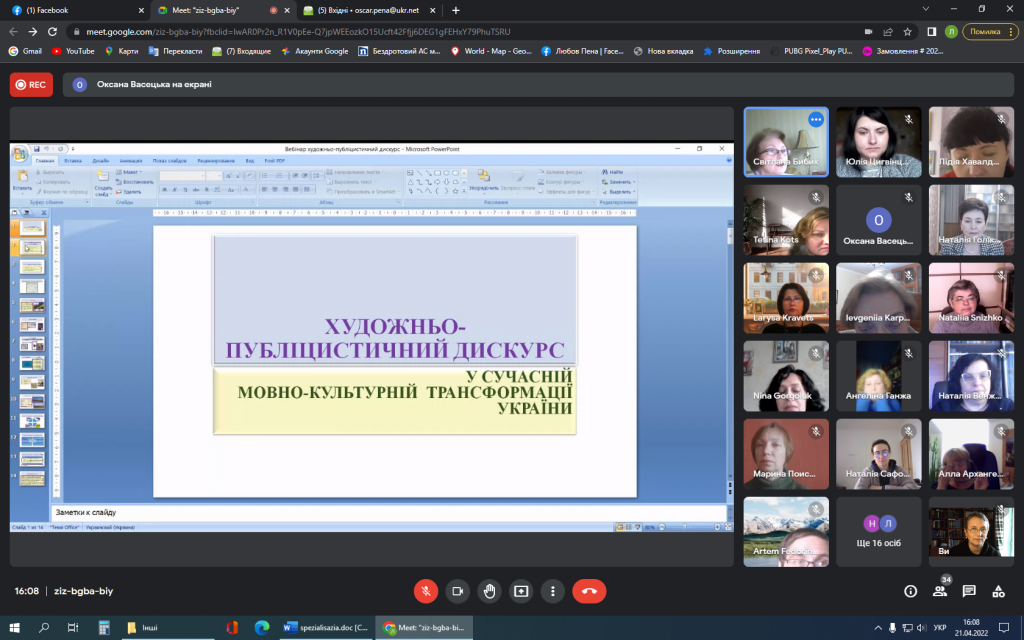Unmute the microphone

(426, 591)
